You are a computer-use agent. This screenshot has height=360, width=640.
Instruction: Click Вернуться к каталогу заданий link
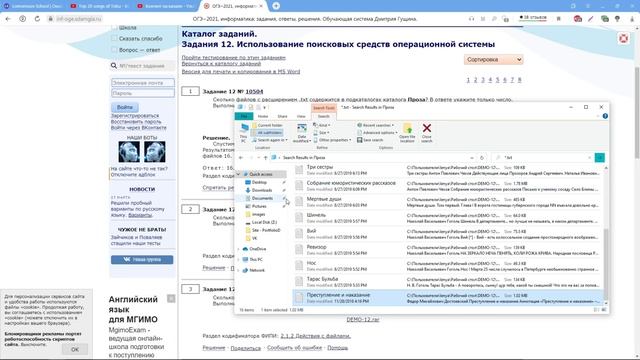click(221, 64)
